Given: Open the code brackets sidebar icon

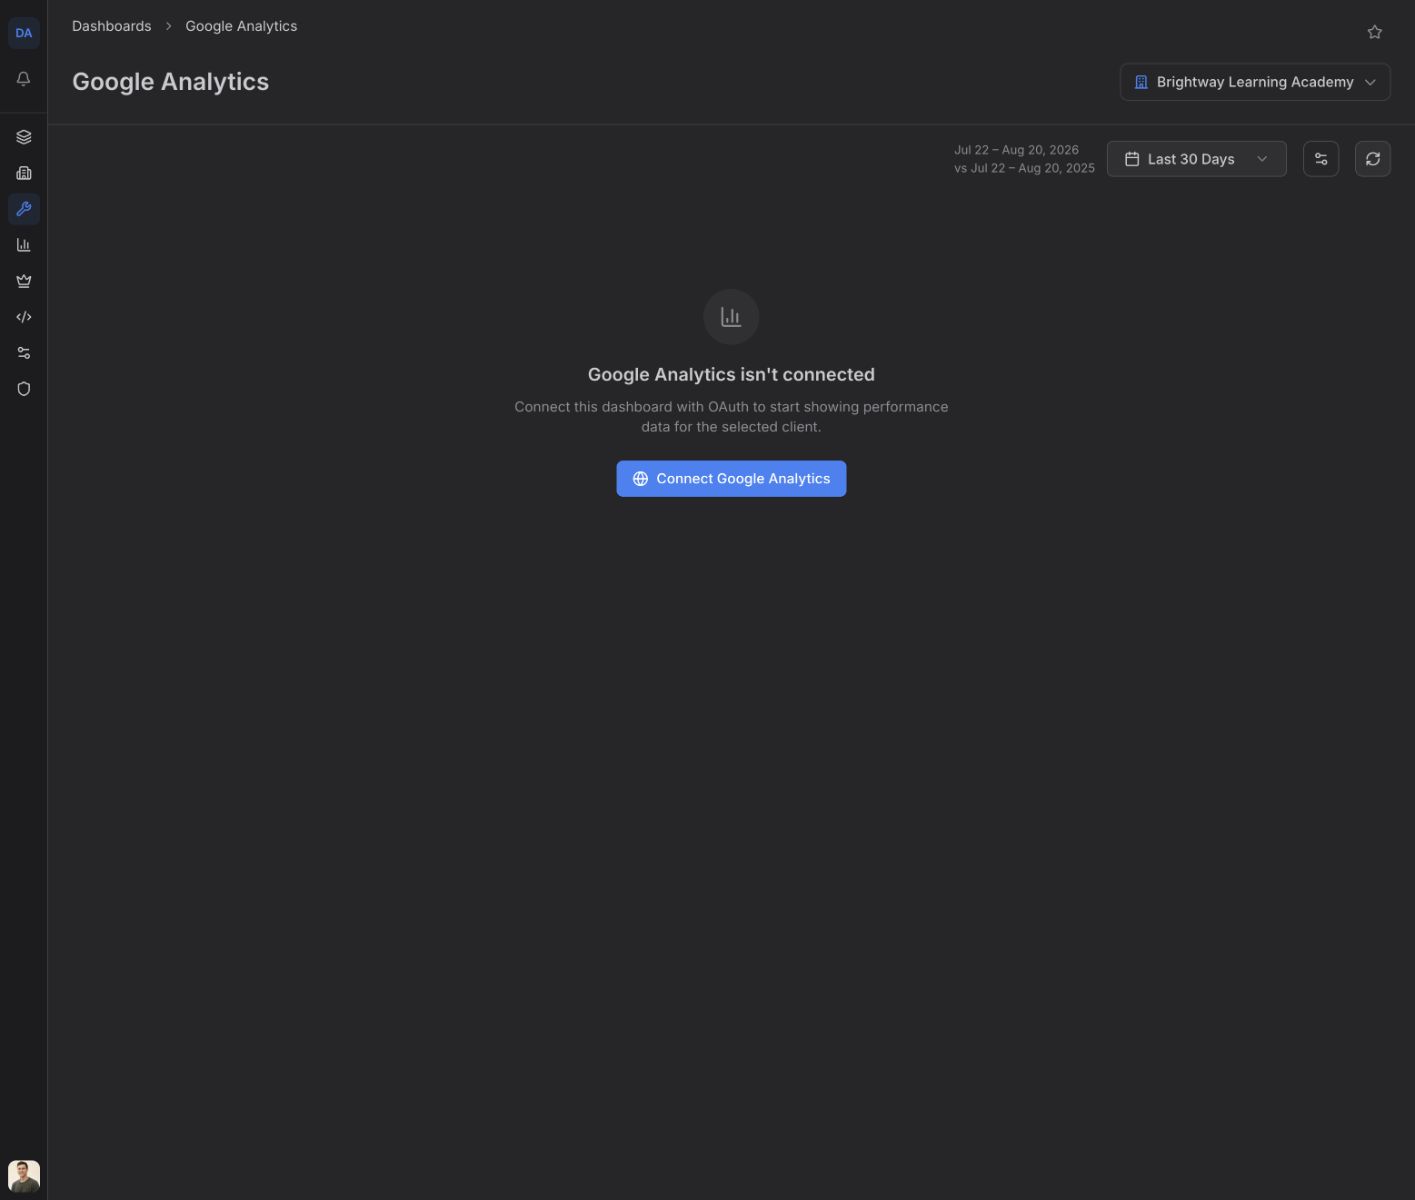Looking at the screenshot, I should coord(24,317).
